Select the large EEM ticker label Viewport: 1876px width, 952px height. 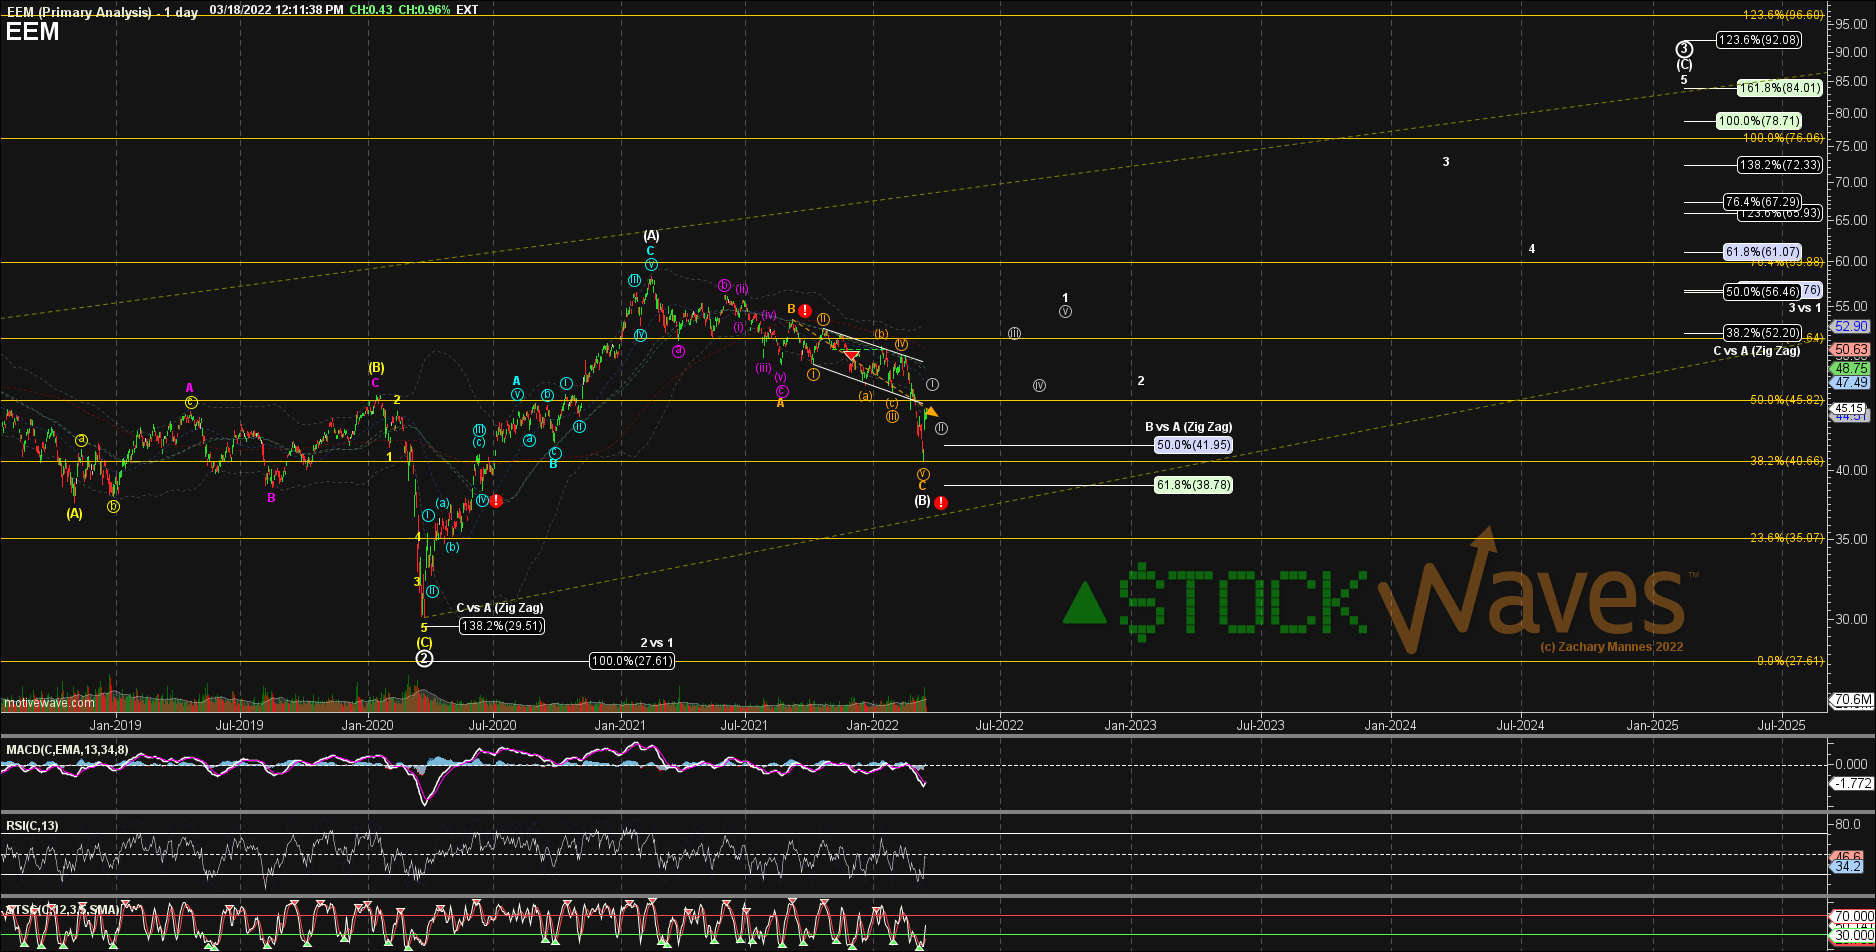click(32, 31)
